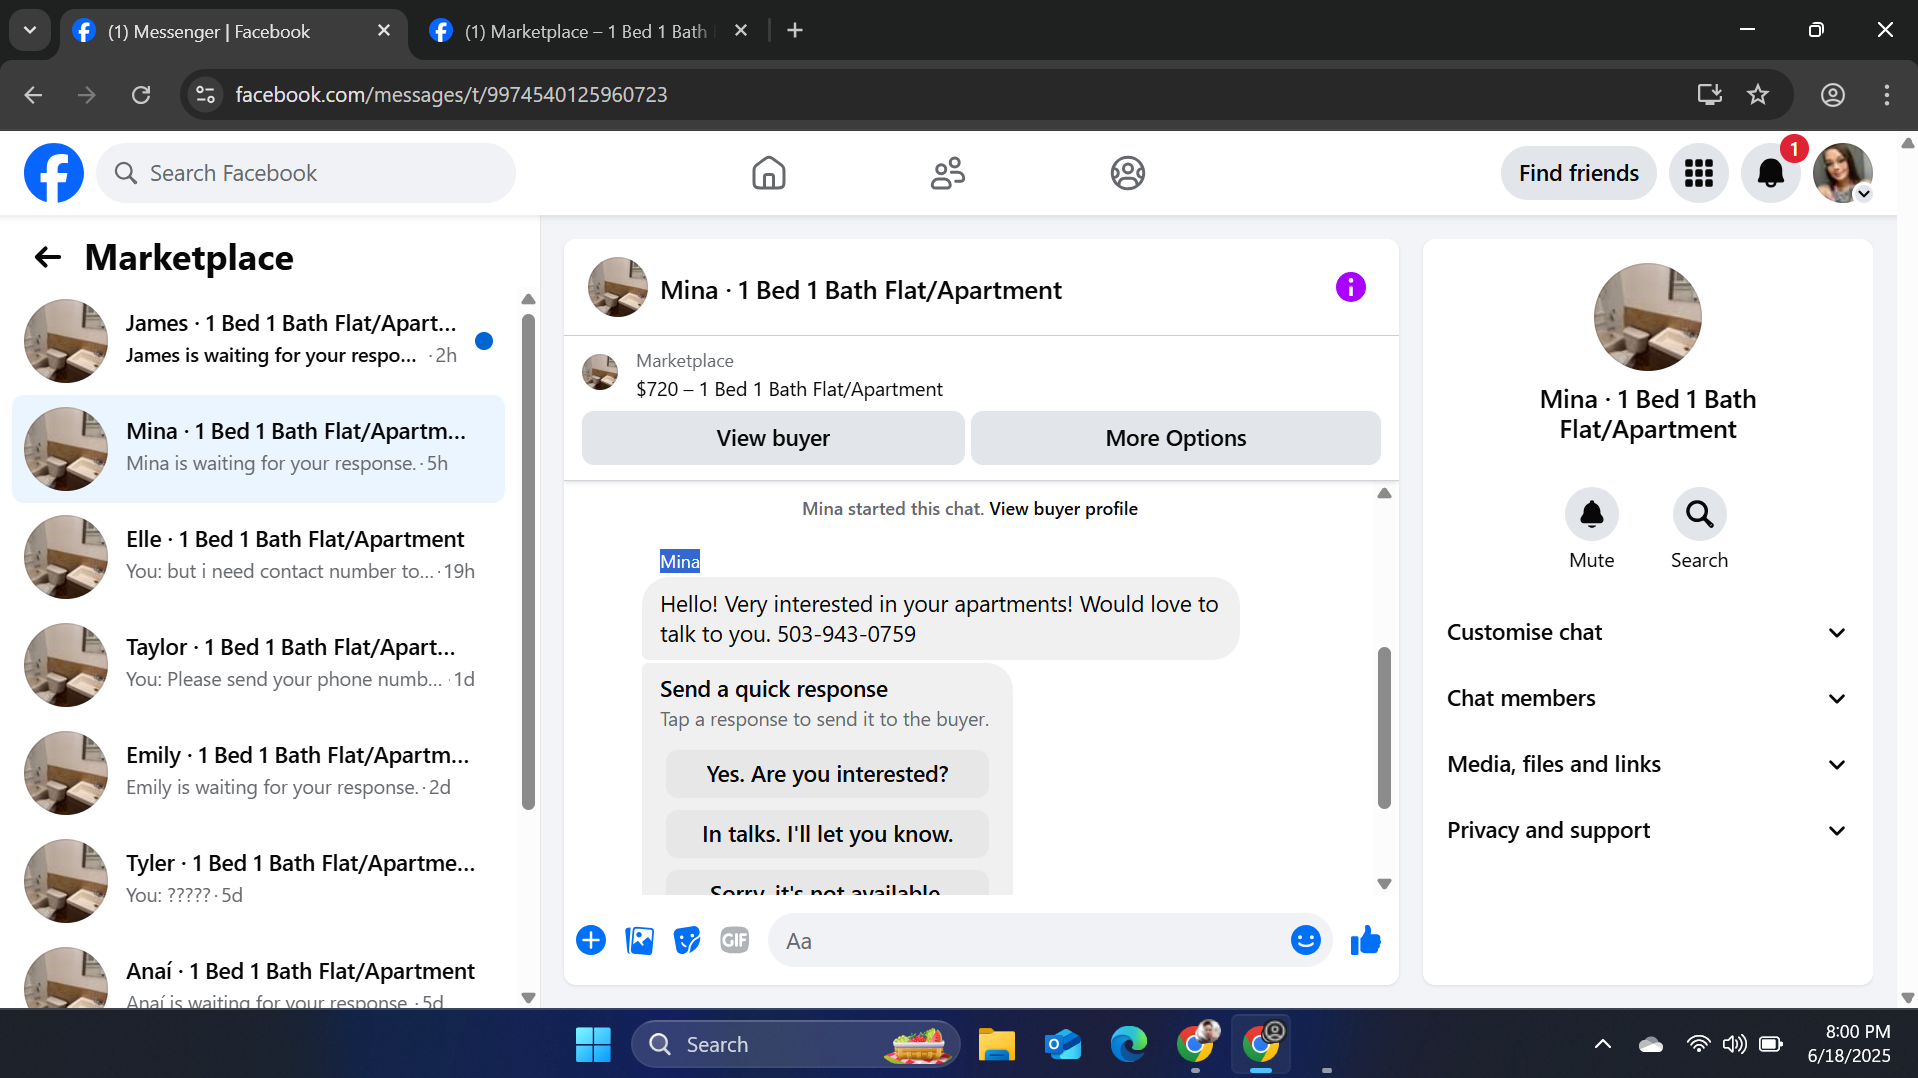1918x1078 pixels.
Task: Open conversation information purple icon
Action: point(1350,288)
